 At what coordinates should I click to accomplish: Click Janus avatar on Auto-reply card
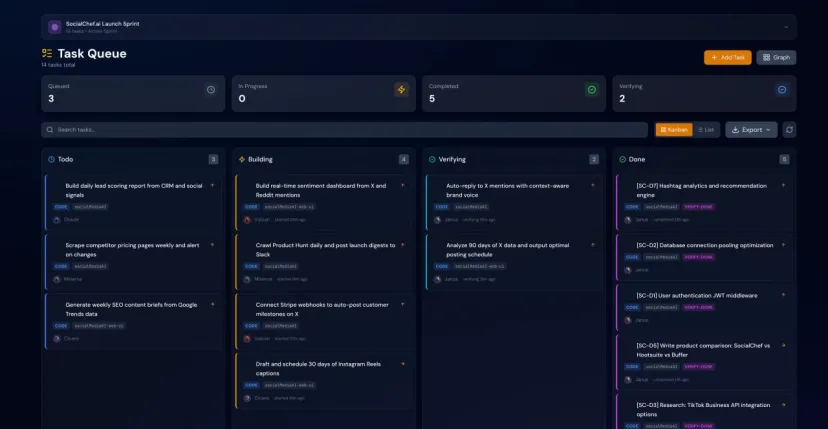click(x=437, y=220)
